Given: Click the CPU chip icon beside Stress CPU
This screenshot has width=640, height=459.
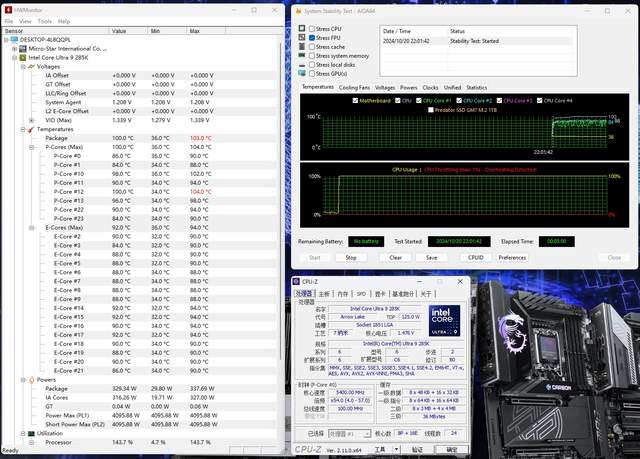Looking at the screenshot, I should tap(302, 28).
